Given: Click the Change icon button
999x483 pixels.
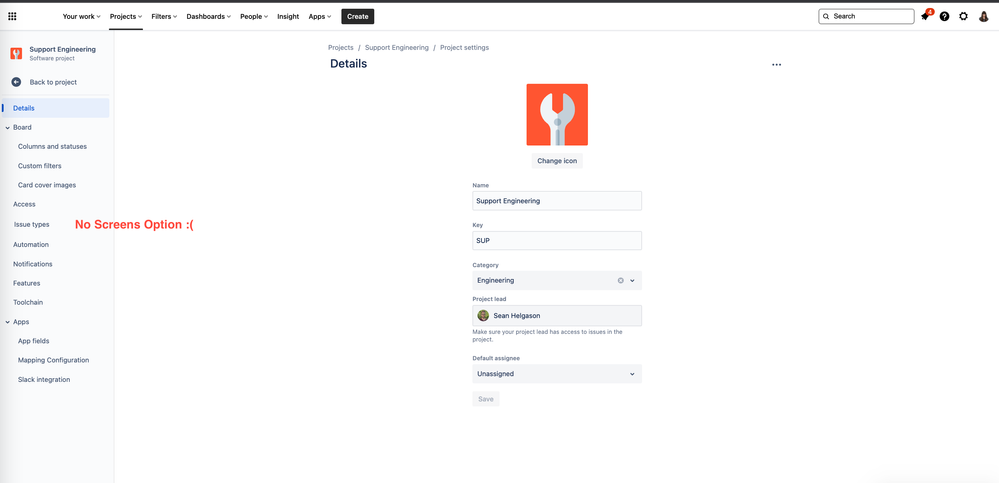Looking at the screenshot, I should click(557, 161).
